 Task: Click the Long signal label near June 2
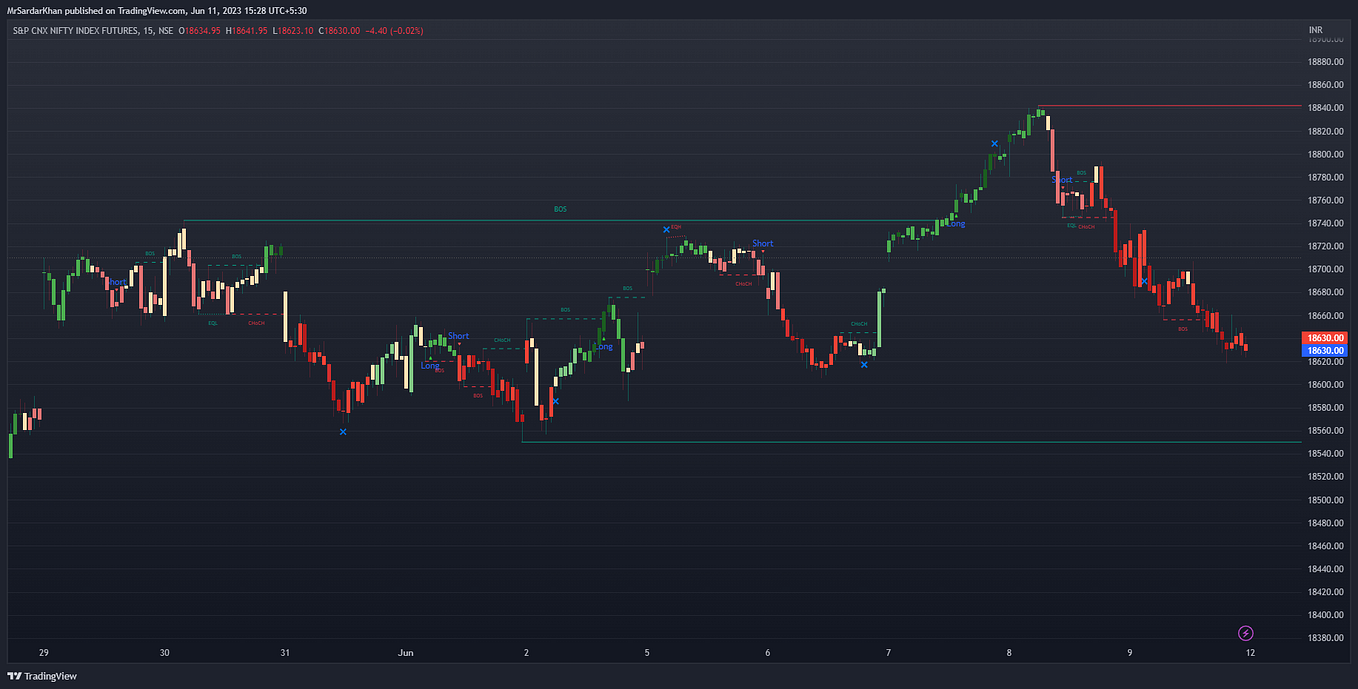pos(603,346)
